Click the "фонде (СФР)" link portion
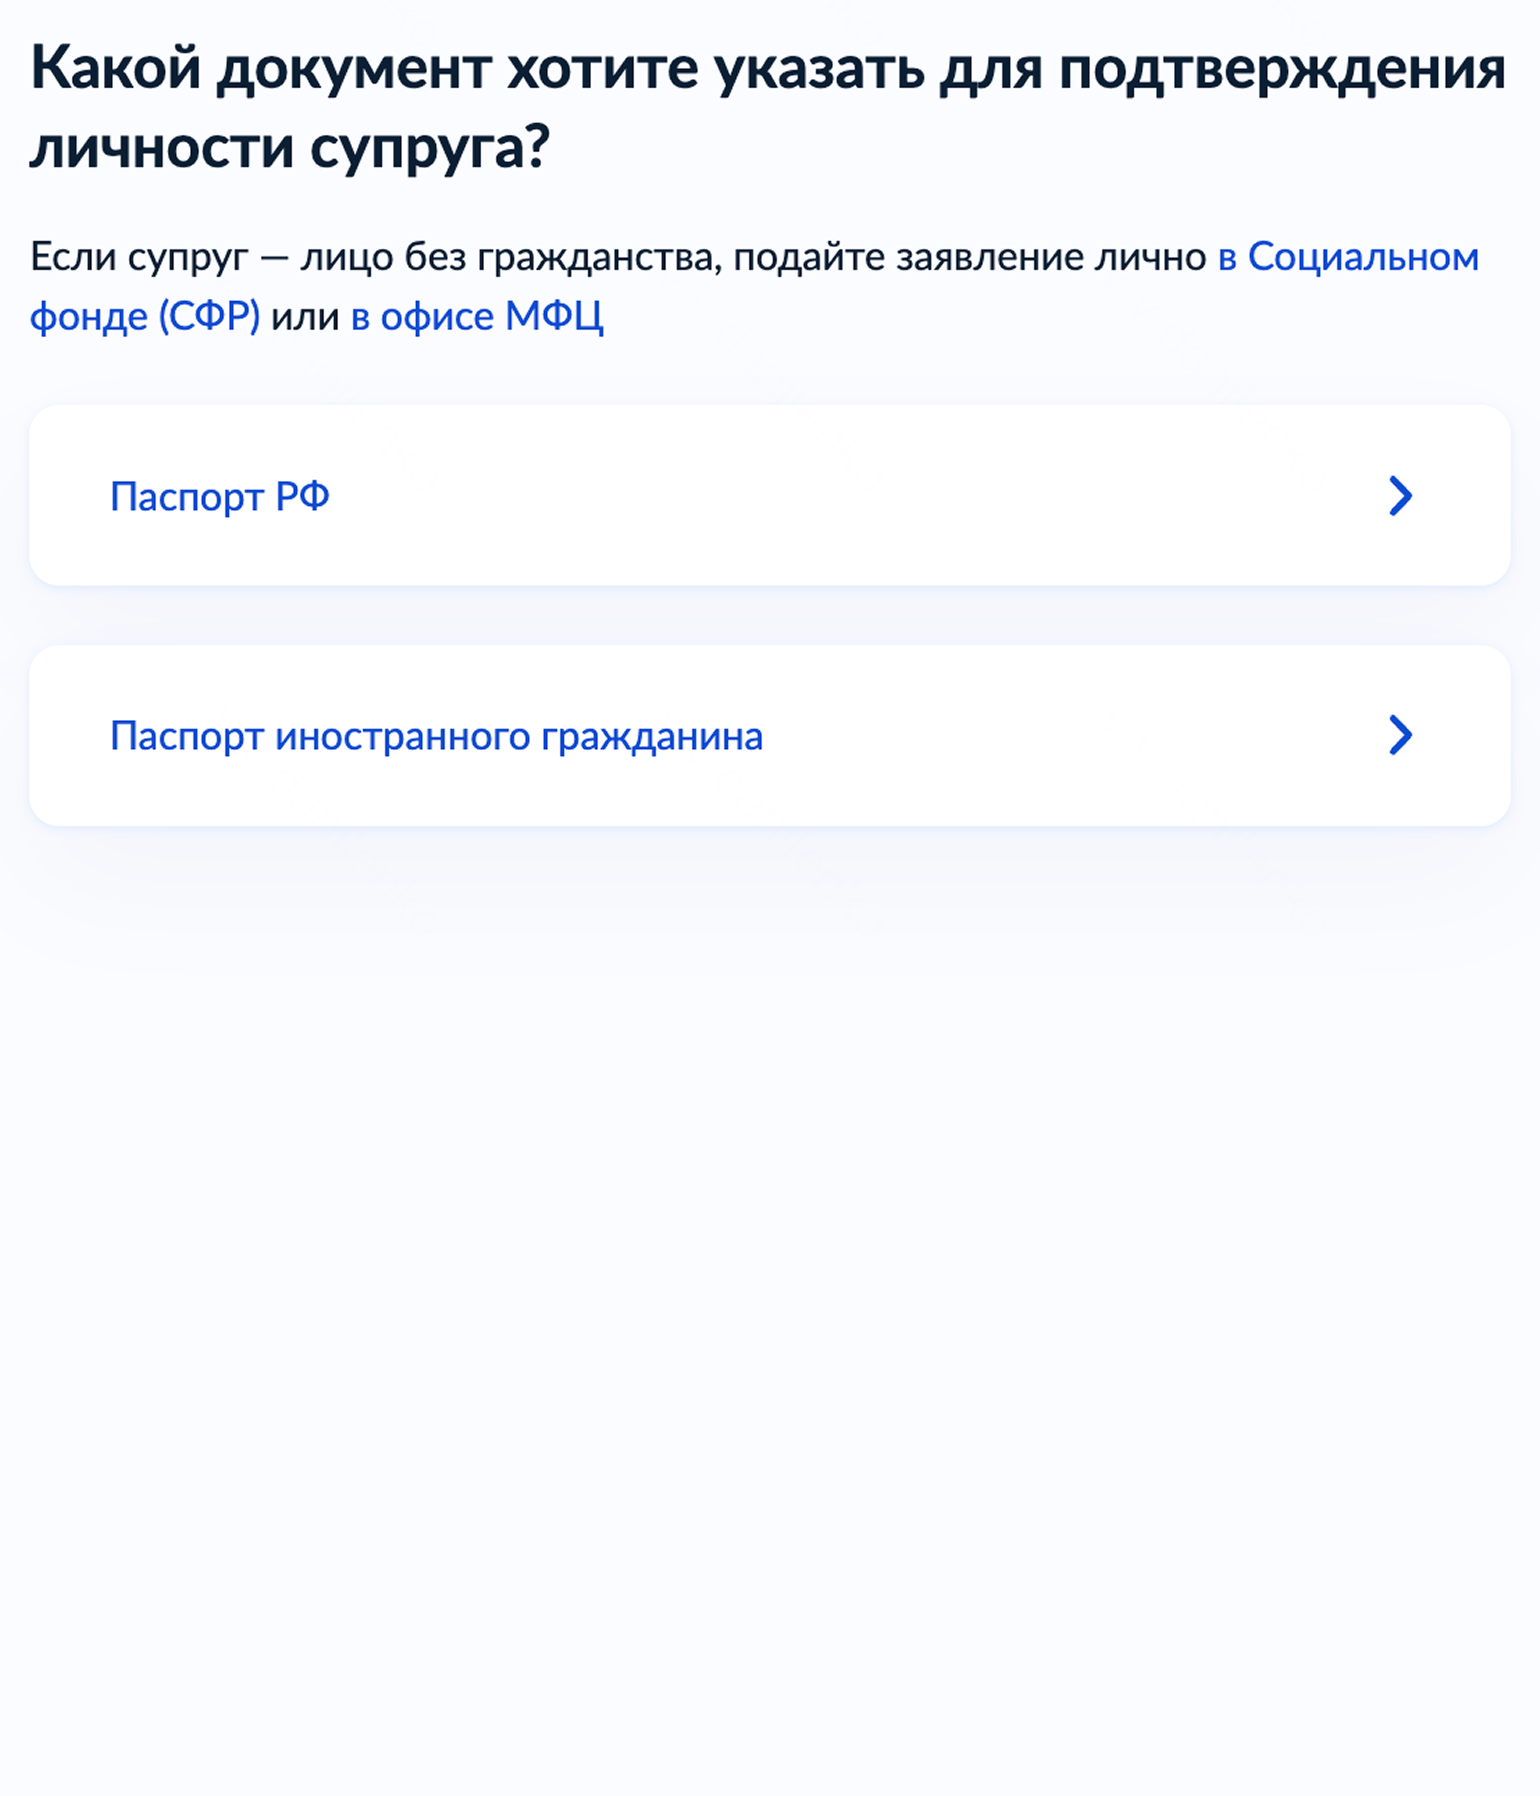Viewport: 1540px width, 1796px height. coord(145,317)
